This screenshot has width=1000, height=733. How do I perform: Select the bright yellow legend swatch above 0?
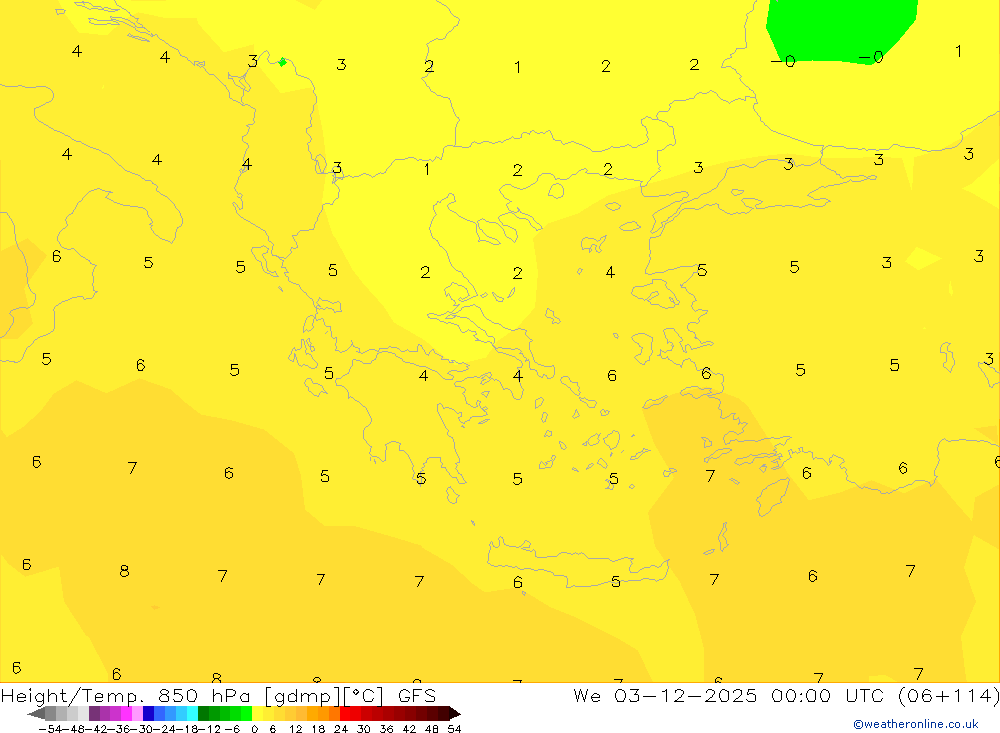[x=258, y=714]
